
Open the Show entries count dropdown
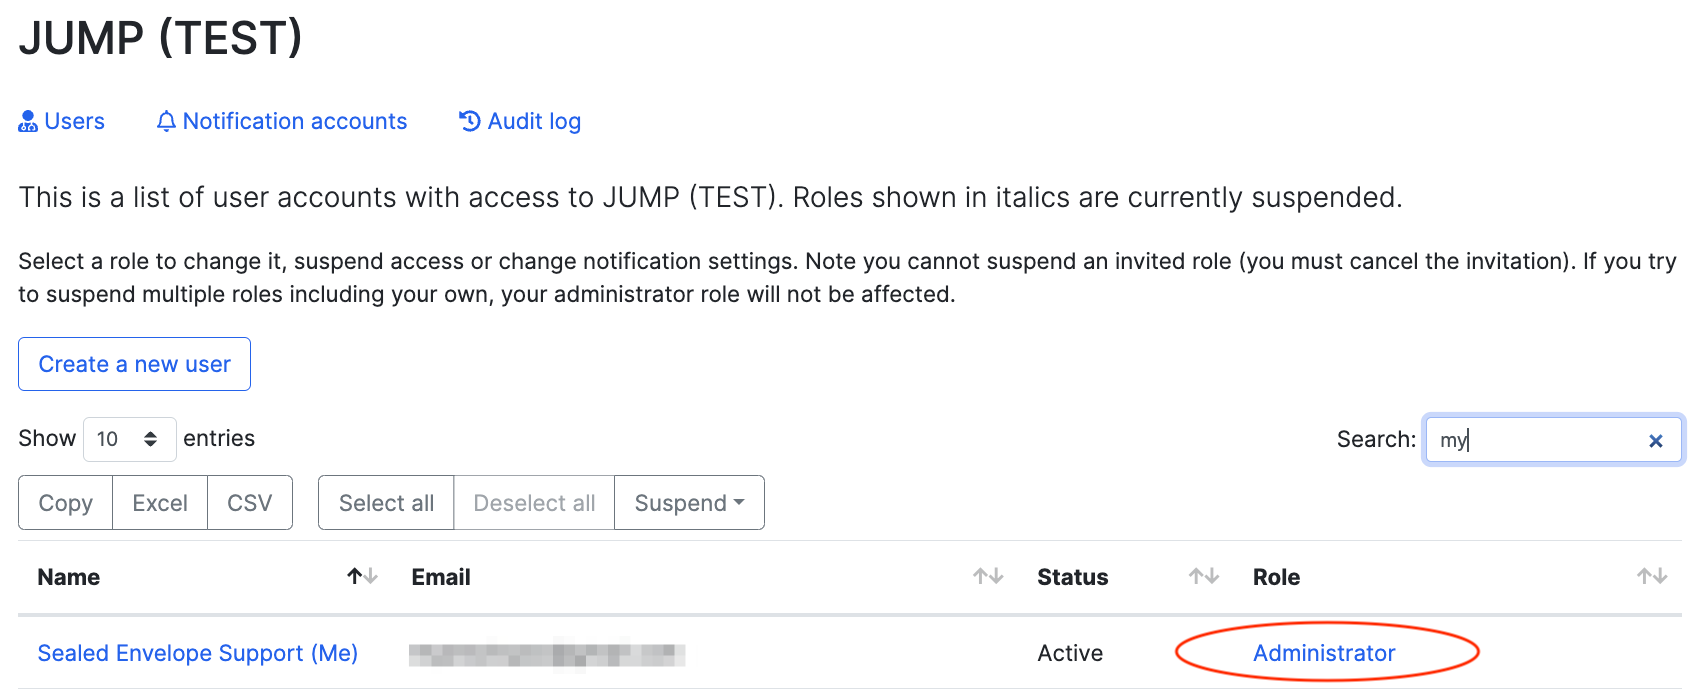[x=130, y=439]
